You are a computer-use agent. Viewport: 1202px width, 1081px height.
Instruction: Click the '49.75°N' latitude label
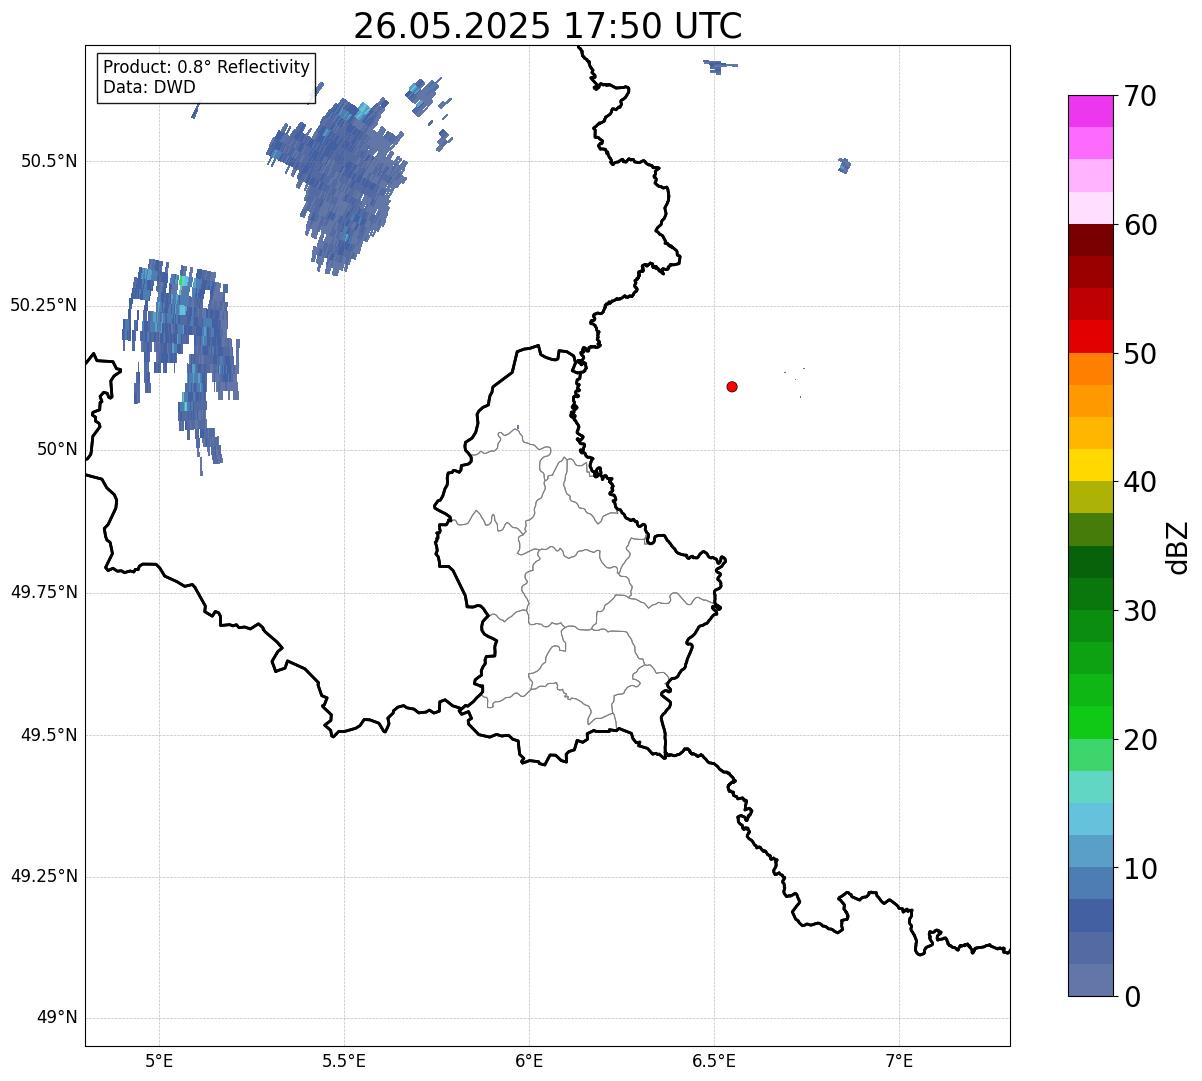tap(44, 592)
